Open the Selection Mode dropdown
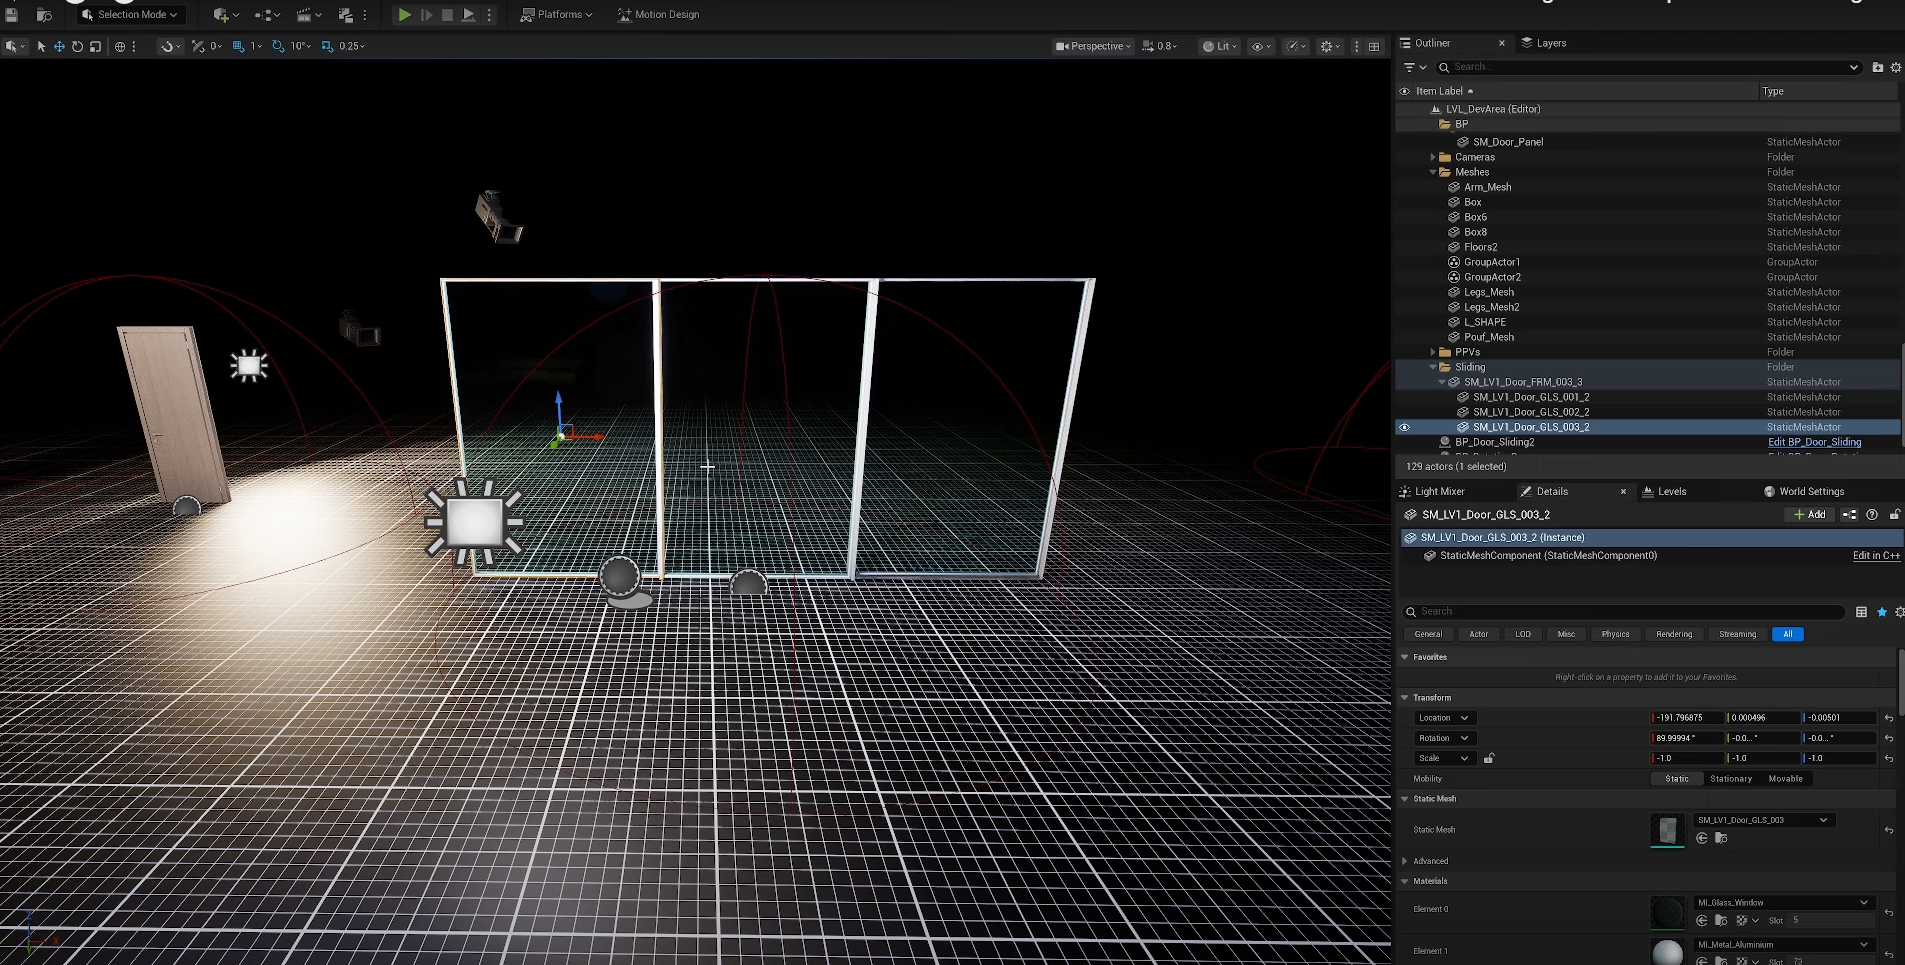 coord(131,15)
